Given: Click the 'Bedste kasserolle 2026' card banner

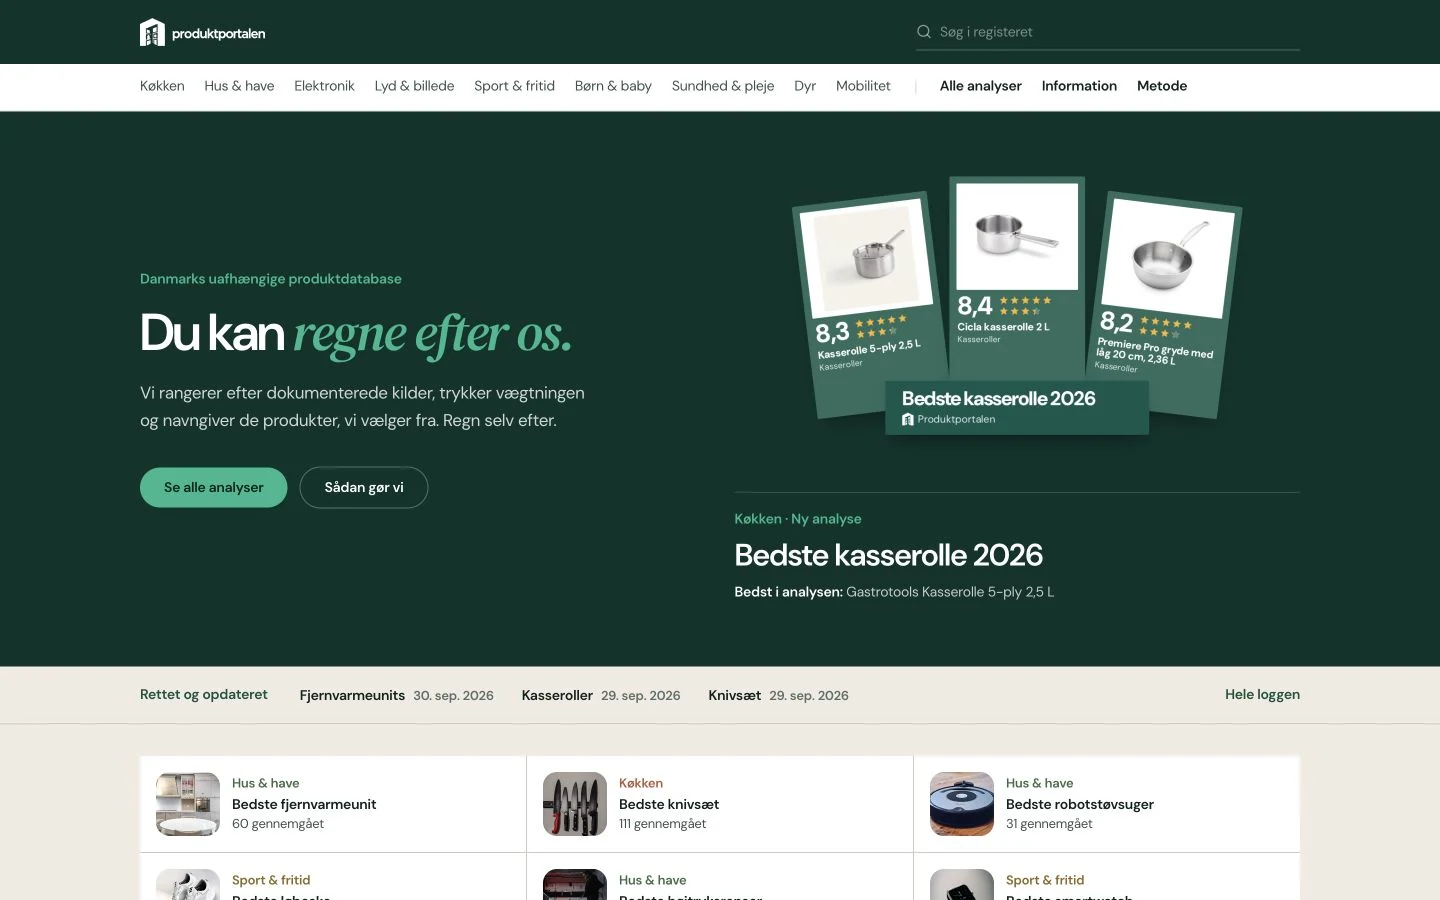Looking at the screenshot, I should (1017, 408).
